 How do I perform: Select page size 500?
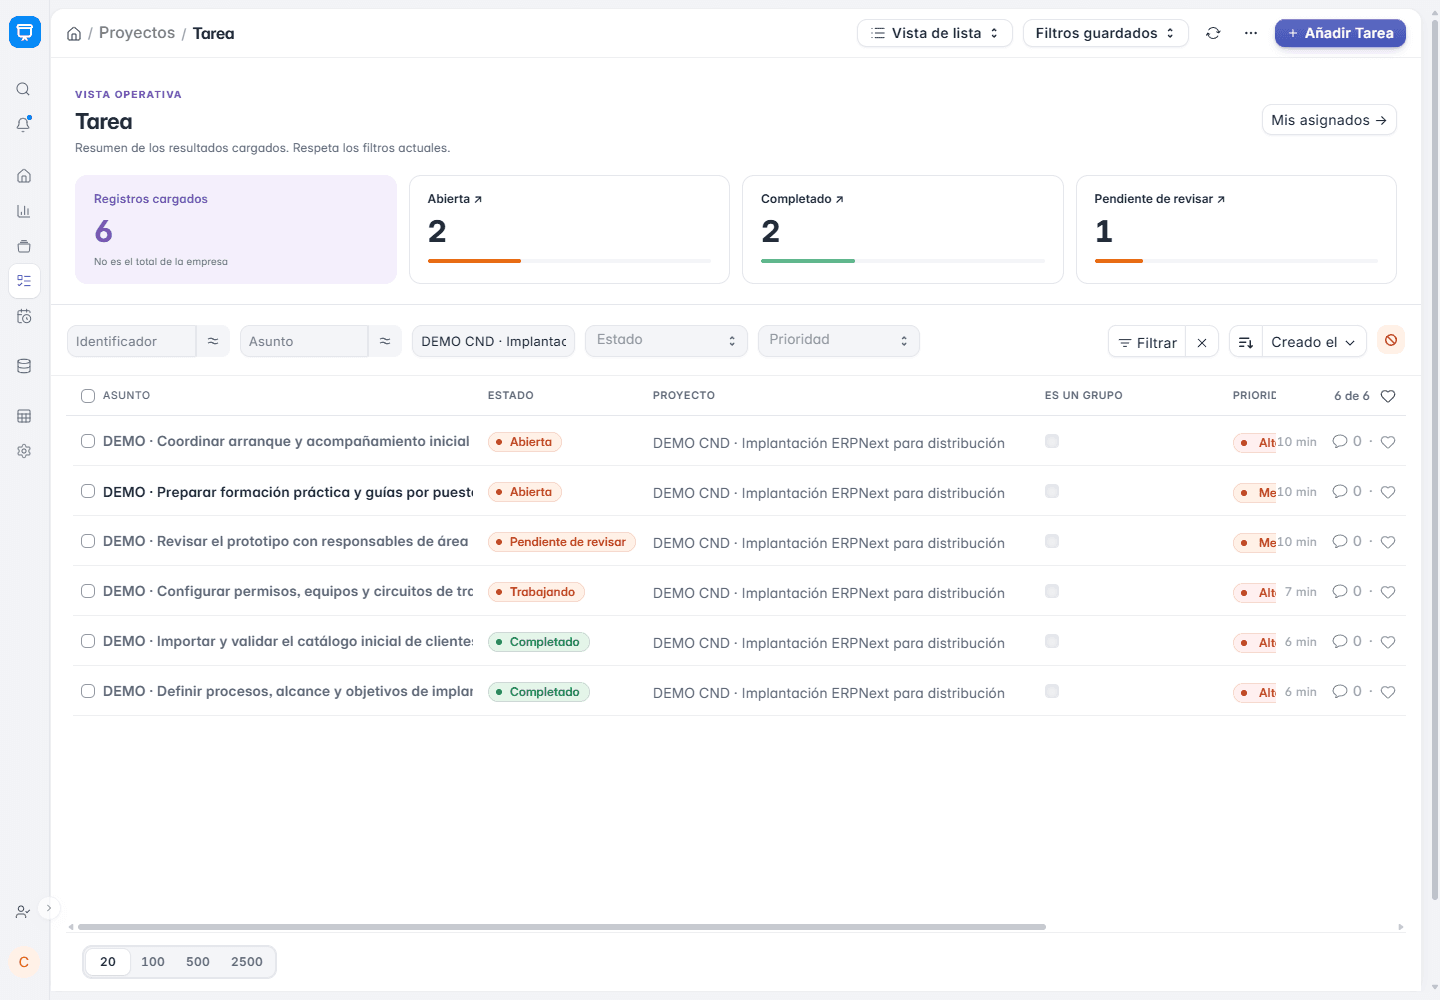pos(198,962)
